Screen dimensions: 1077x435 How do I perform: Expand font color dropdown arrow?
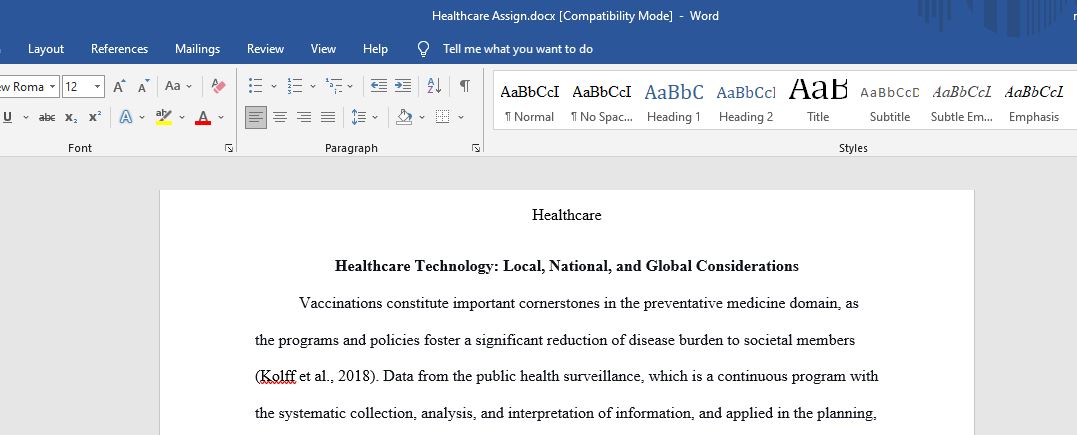[221, 118]
